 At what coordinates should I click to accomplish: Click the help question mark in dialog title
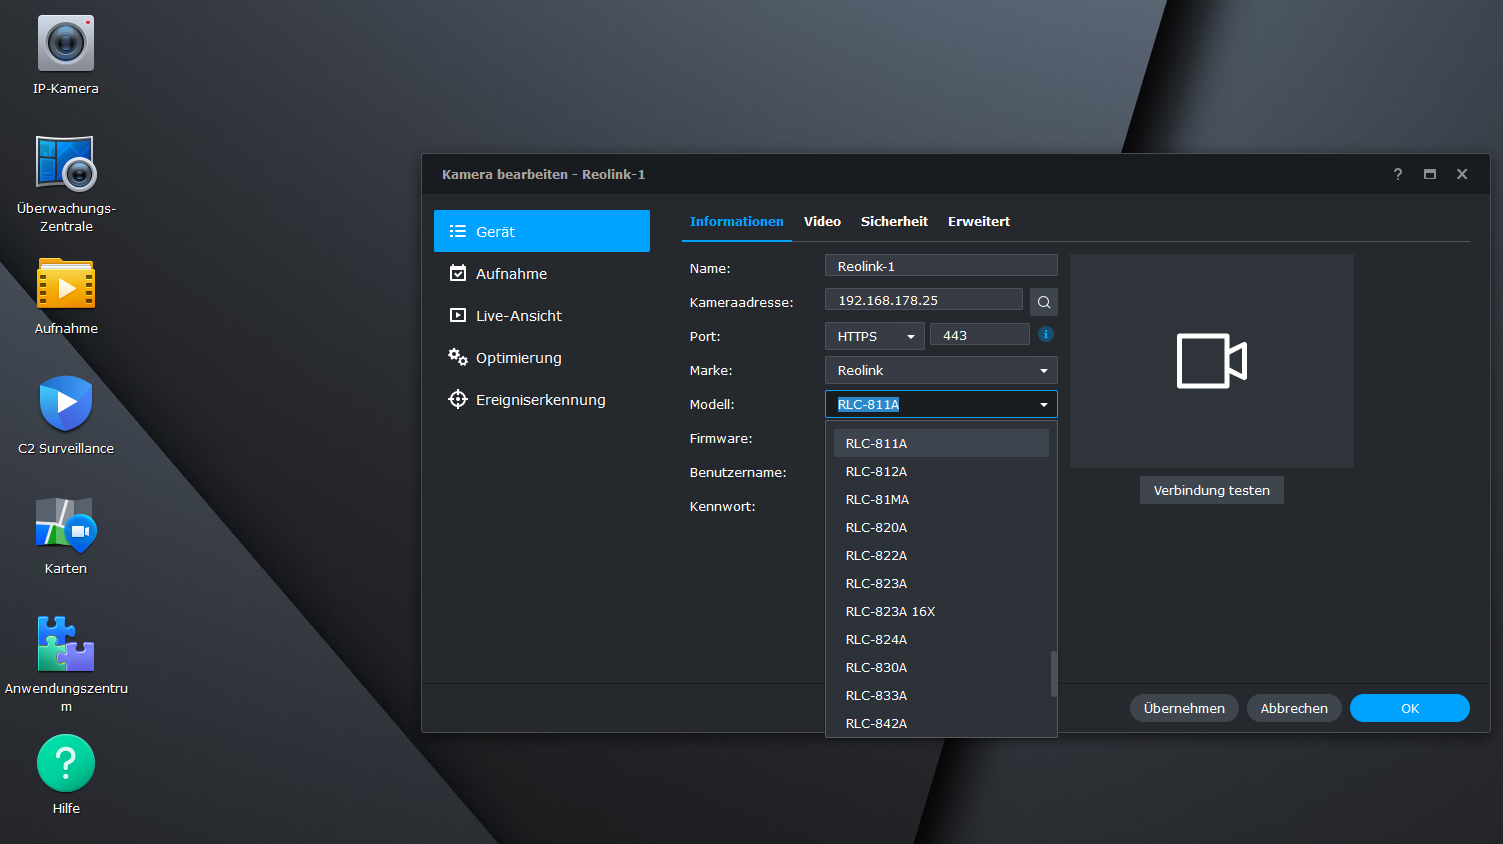pos(1398,174)
